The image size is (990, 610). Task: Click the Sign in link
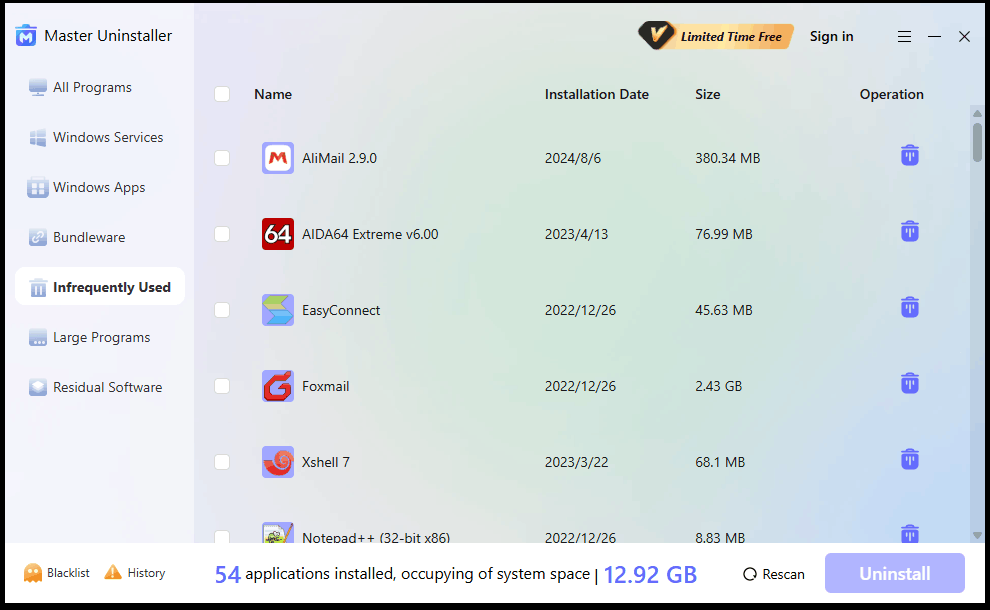pos(831,36)
